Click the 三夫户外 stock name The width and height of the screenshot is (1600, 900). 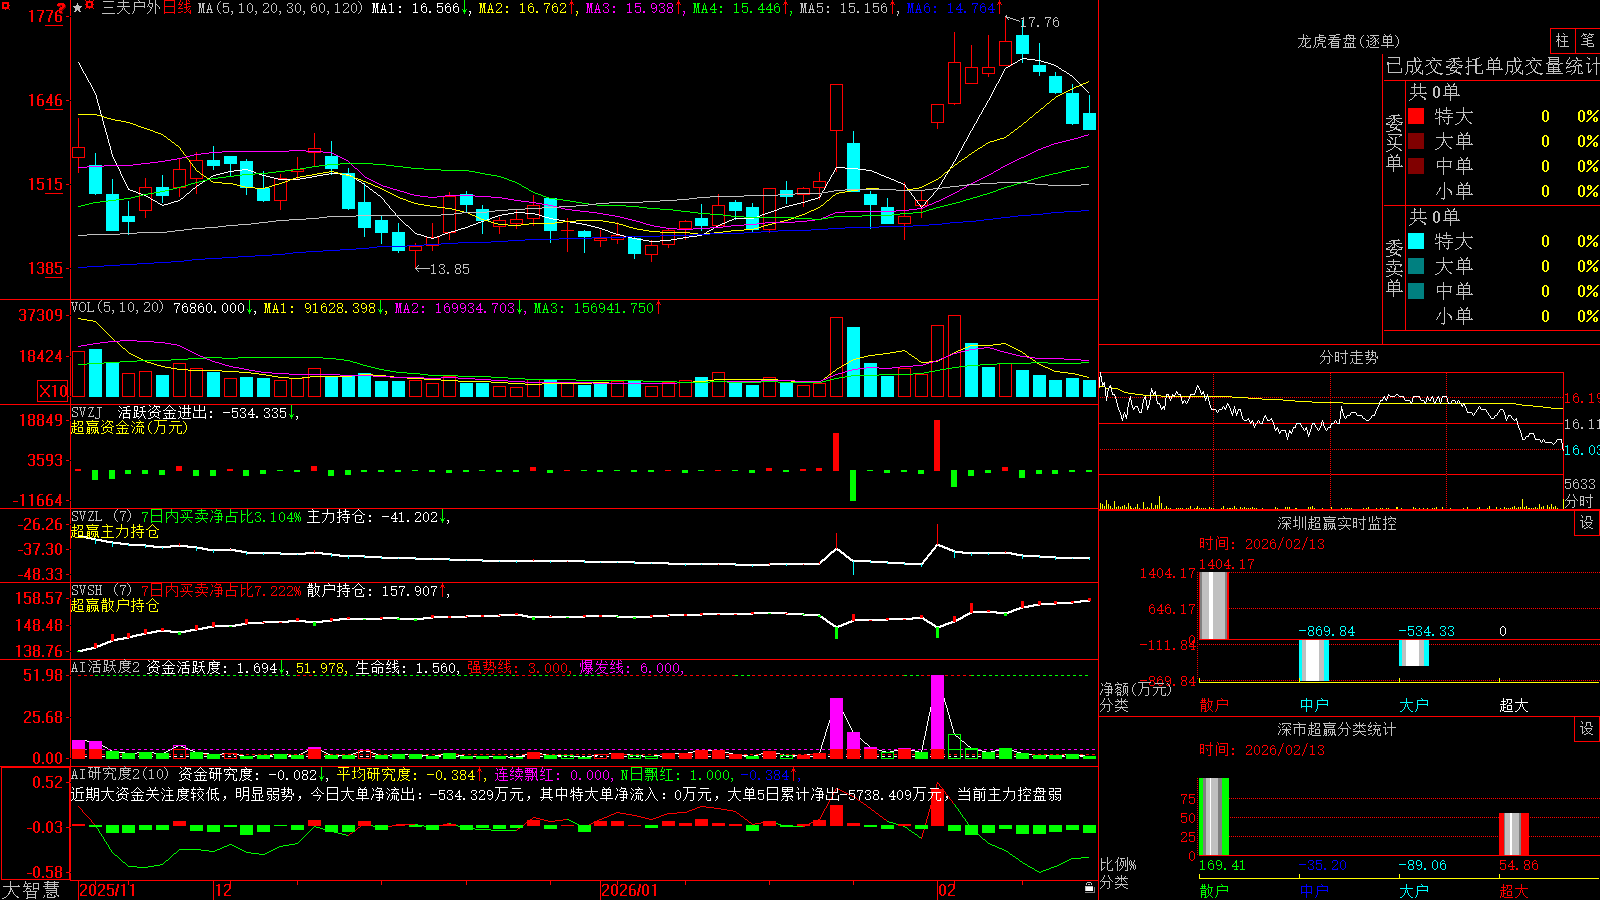[x=131, y=8]
